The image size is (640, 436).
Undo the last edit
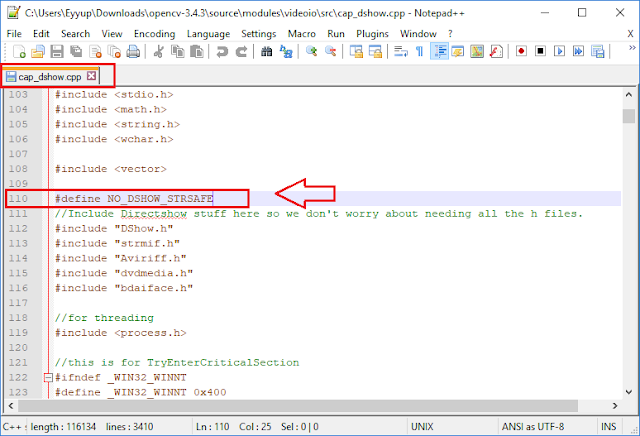(x=222, y=51)
